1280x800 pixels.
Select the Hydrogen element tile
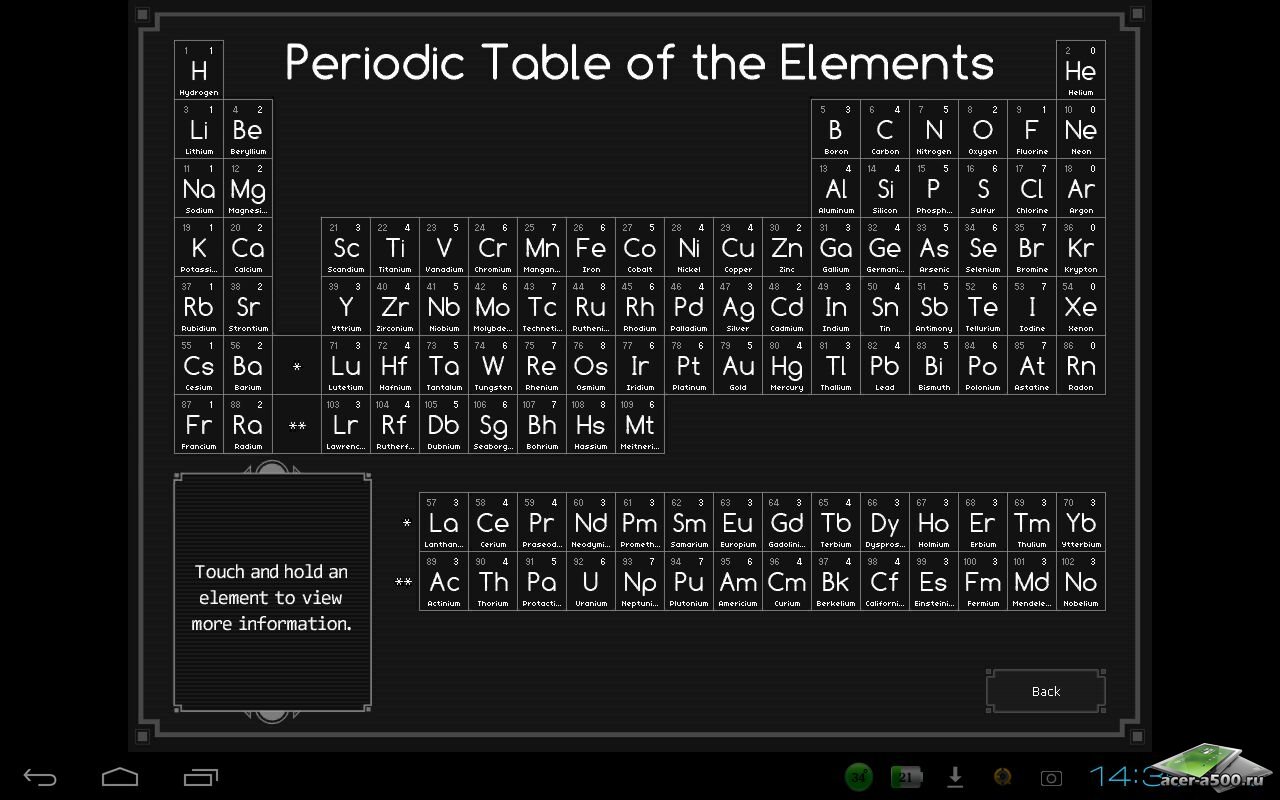199,70
